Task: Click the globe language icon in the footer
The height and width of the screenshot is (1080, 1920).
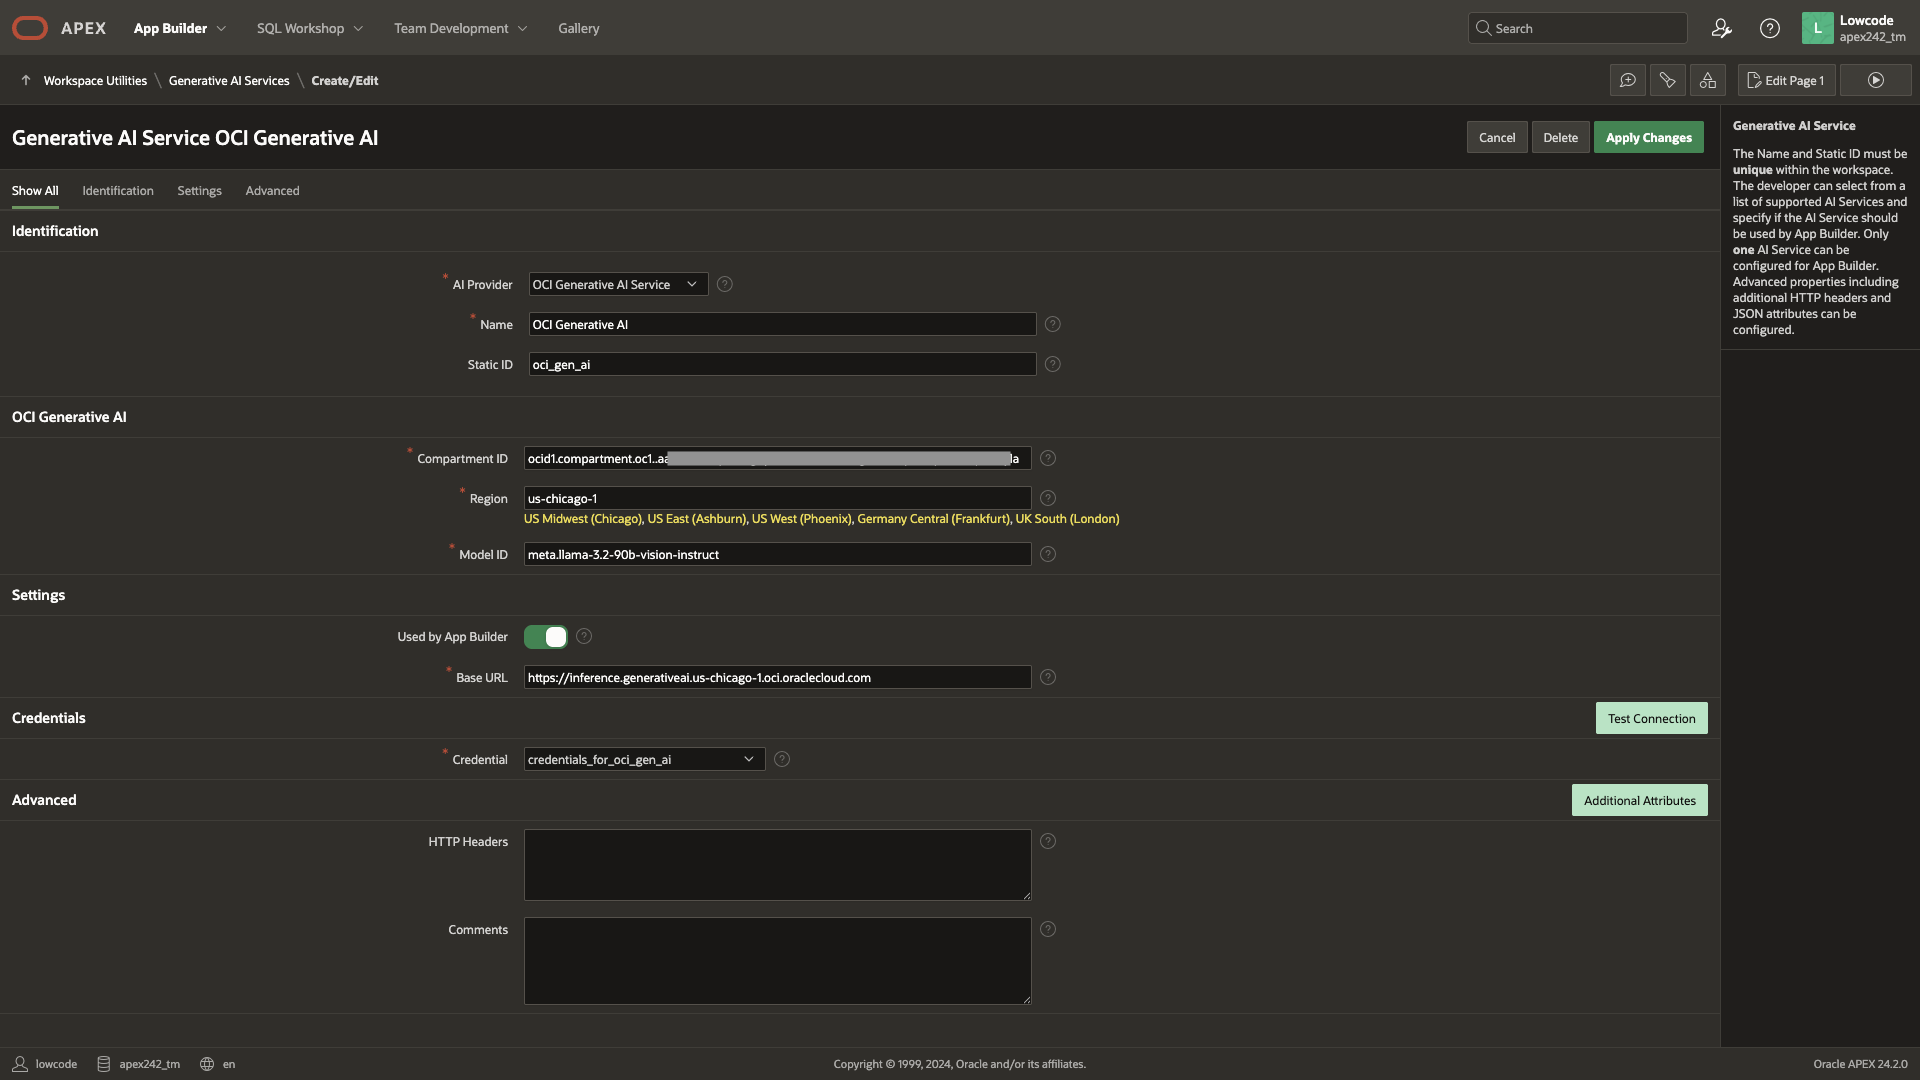Action: pos(207,1064)
